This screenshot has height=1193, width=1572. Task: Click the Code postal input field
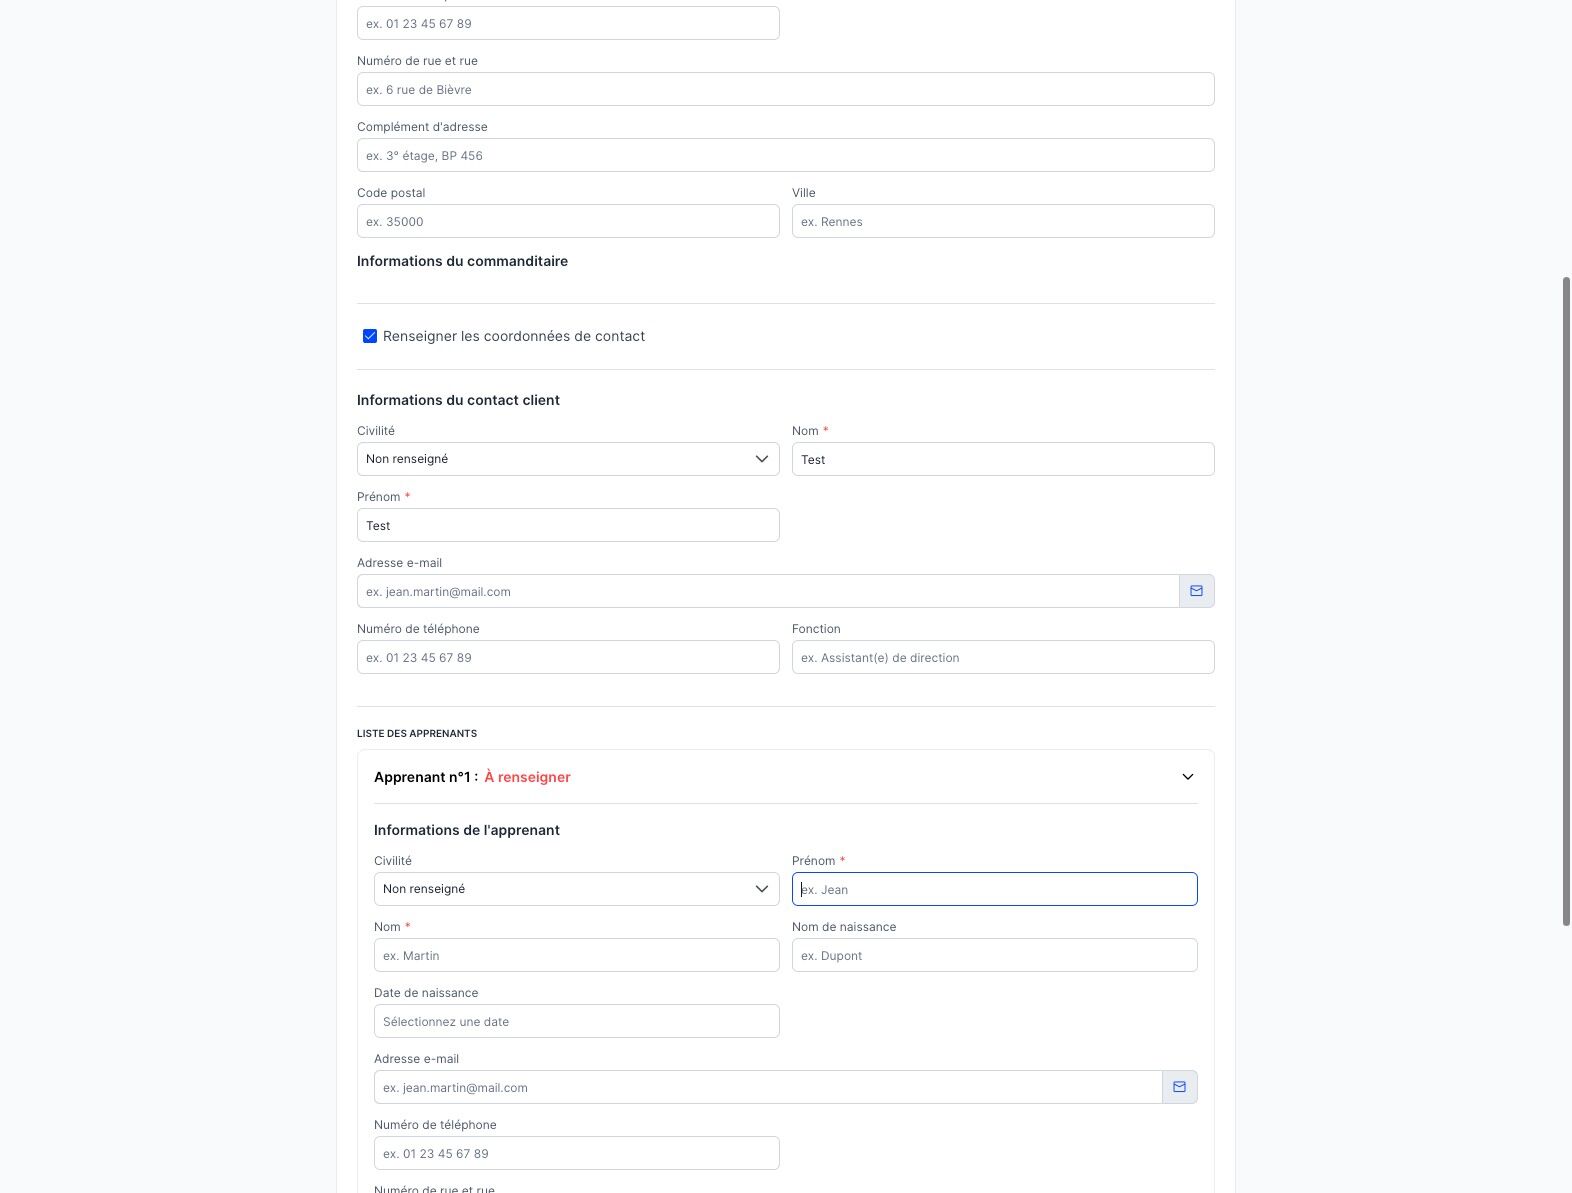coord(567,221)
